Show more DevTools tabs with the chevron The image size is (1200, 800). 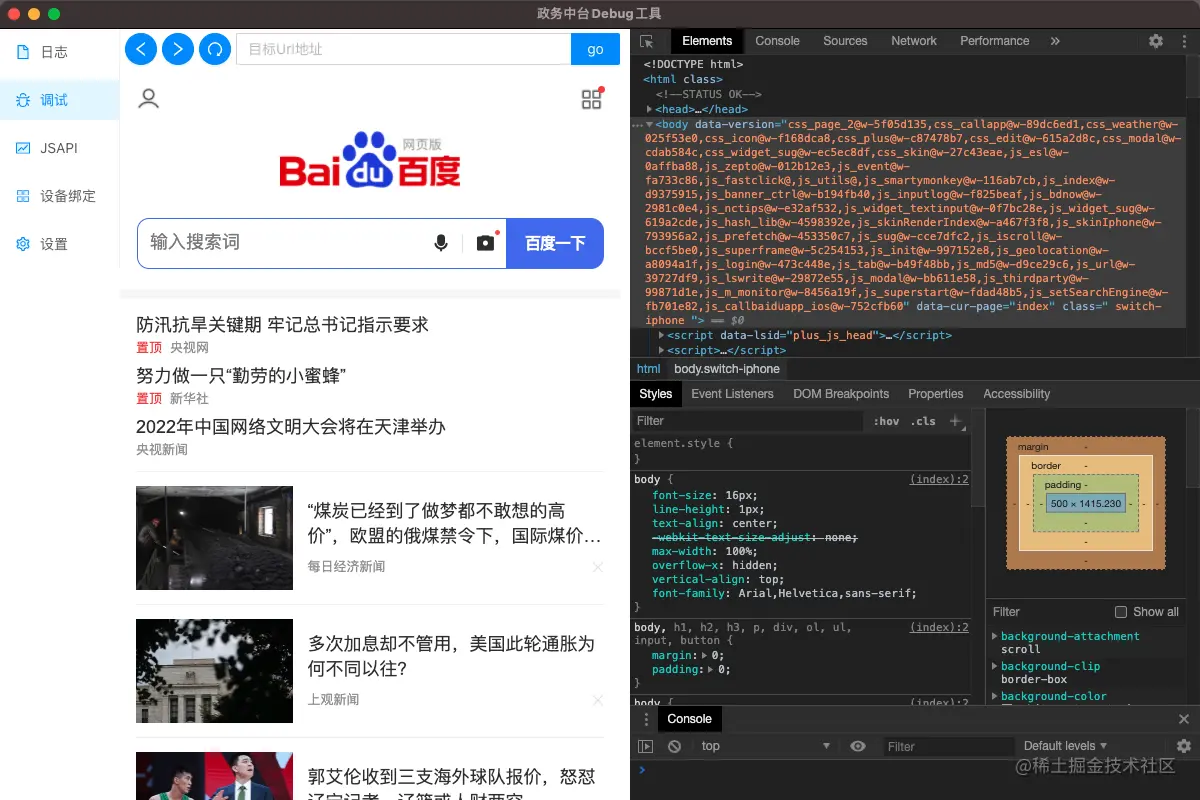click(1055, 41)
